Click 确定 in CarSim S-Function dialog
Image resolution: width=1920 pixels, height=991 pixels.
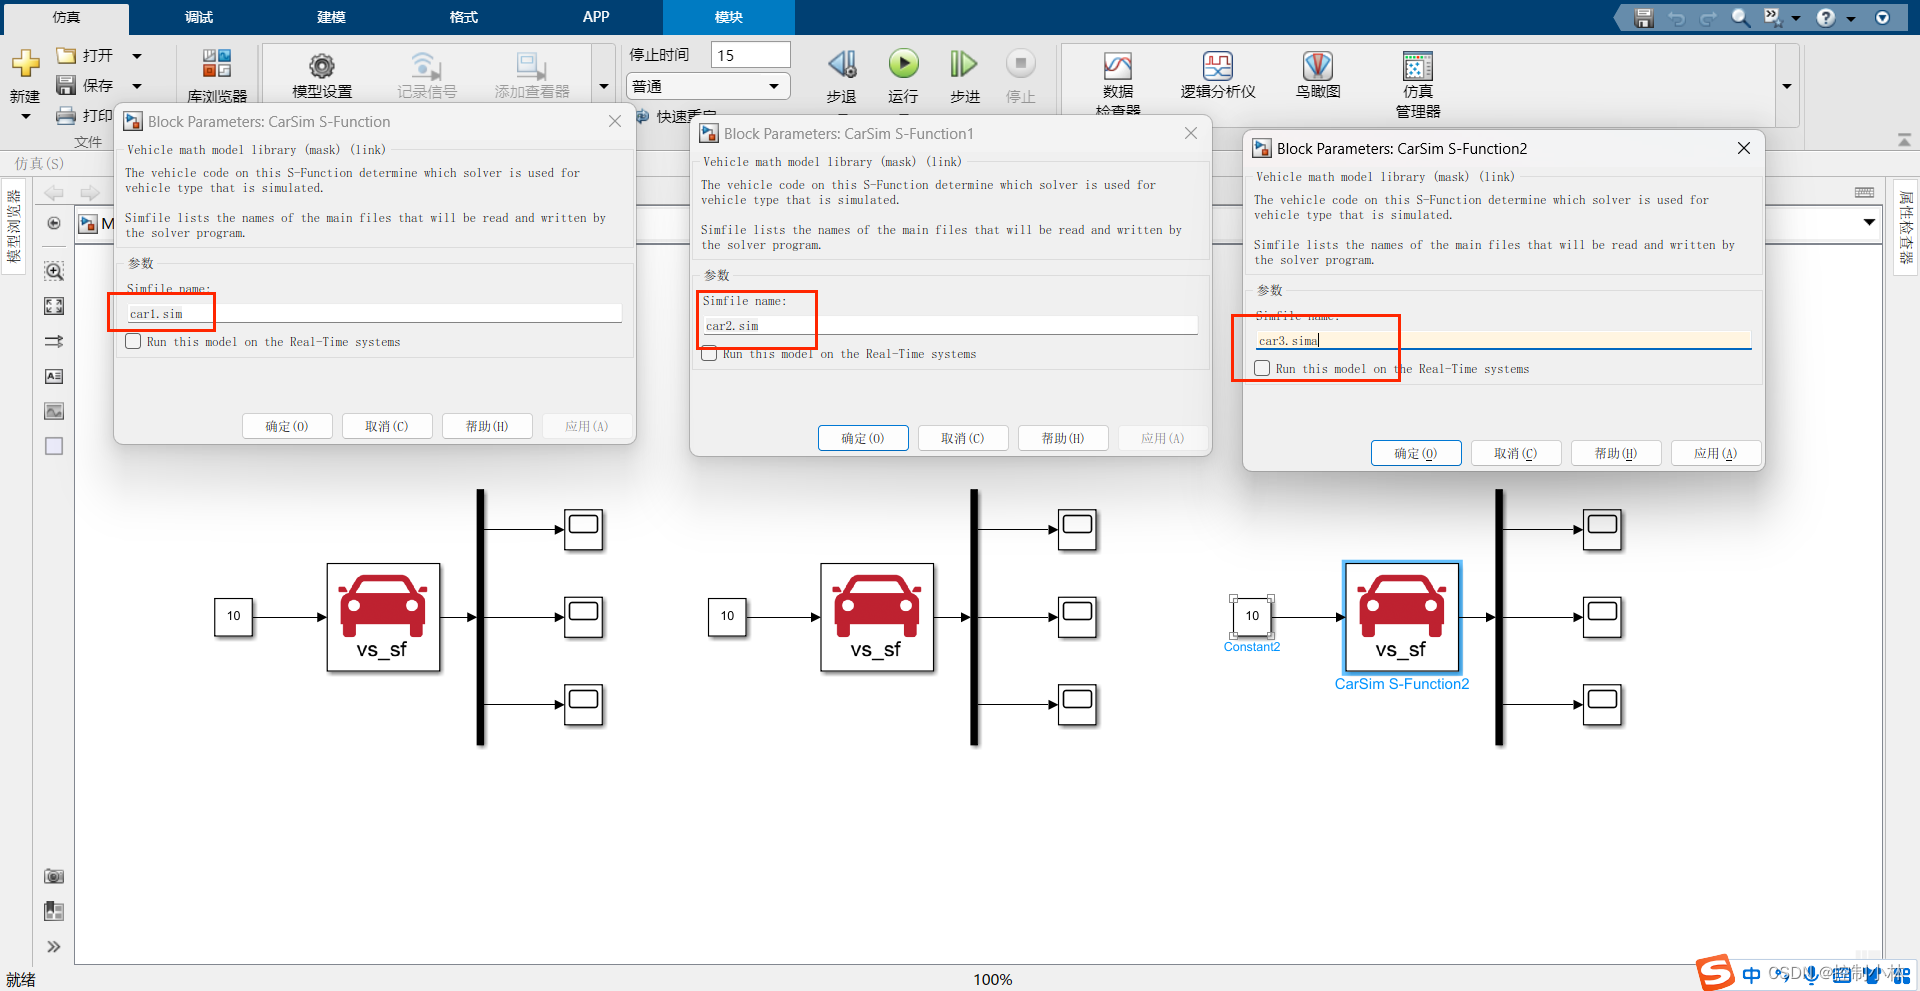(x=287, y=426)
